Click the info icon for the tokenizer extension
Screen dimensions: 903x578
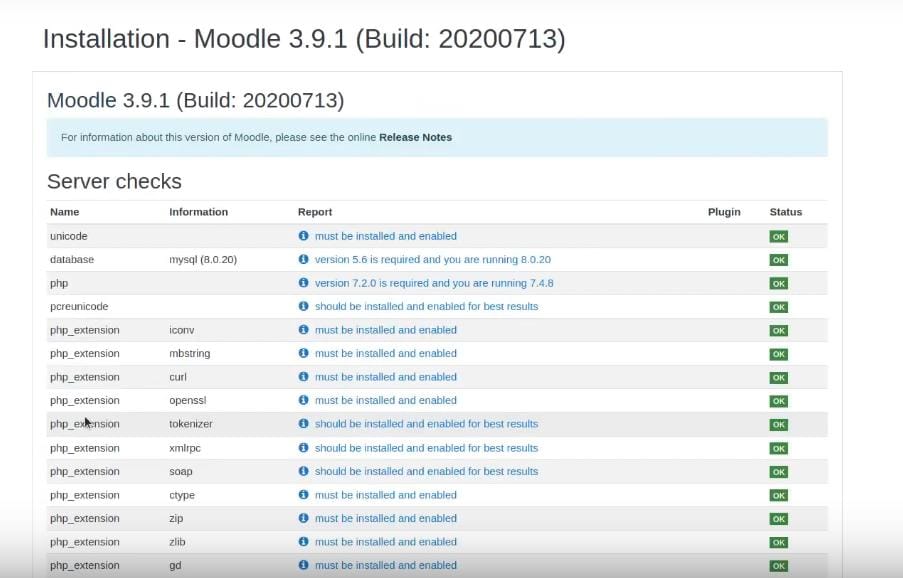click(x=304, y=424)
